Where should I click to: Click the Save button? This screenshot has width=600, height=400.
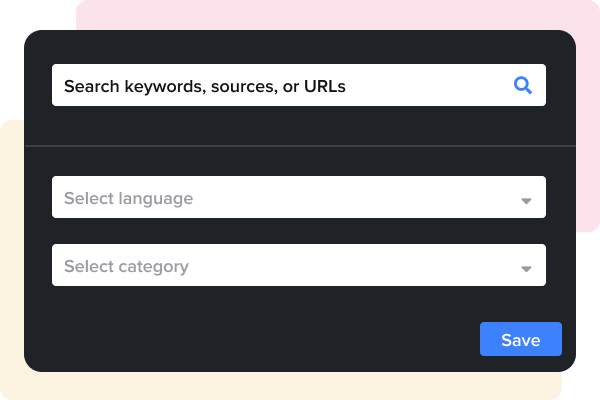click(520, 340)
